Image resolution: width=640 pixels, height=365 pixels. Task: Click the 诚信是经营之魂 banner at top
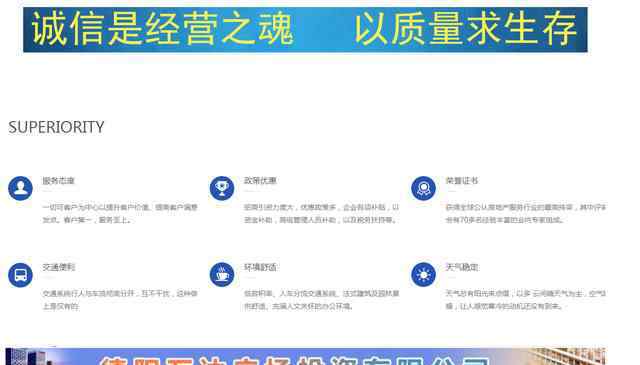tap(305, 30)
